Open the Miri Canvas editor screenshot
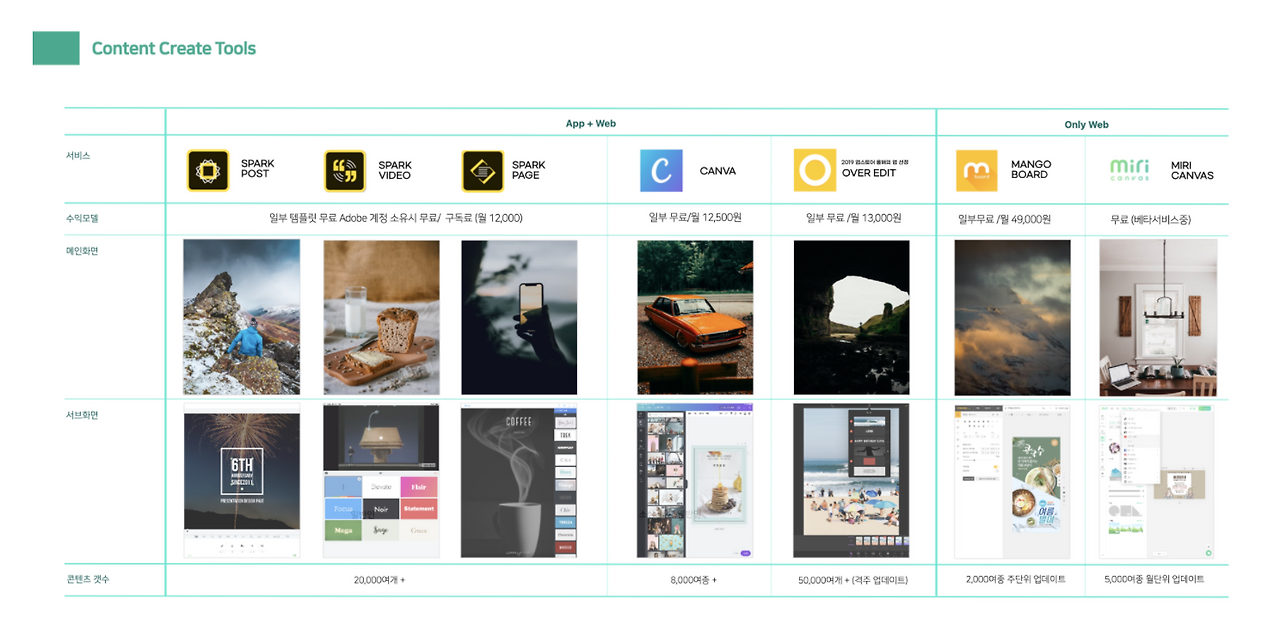This screenshot has height=636, width=1280. 1157,482
